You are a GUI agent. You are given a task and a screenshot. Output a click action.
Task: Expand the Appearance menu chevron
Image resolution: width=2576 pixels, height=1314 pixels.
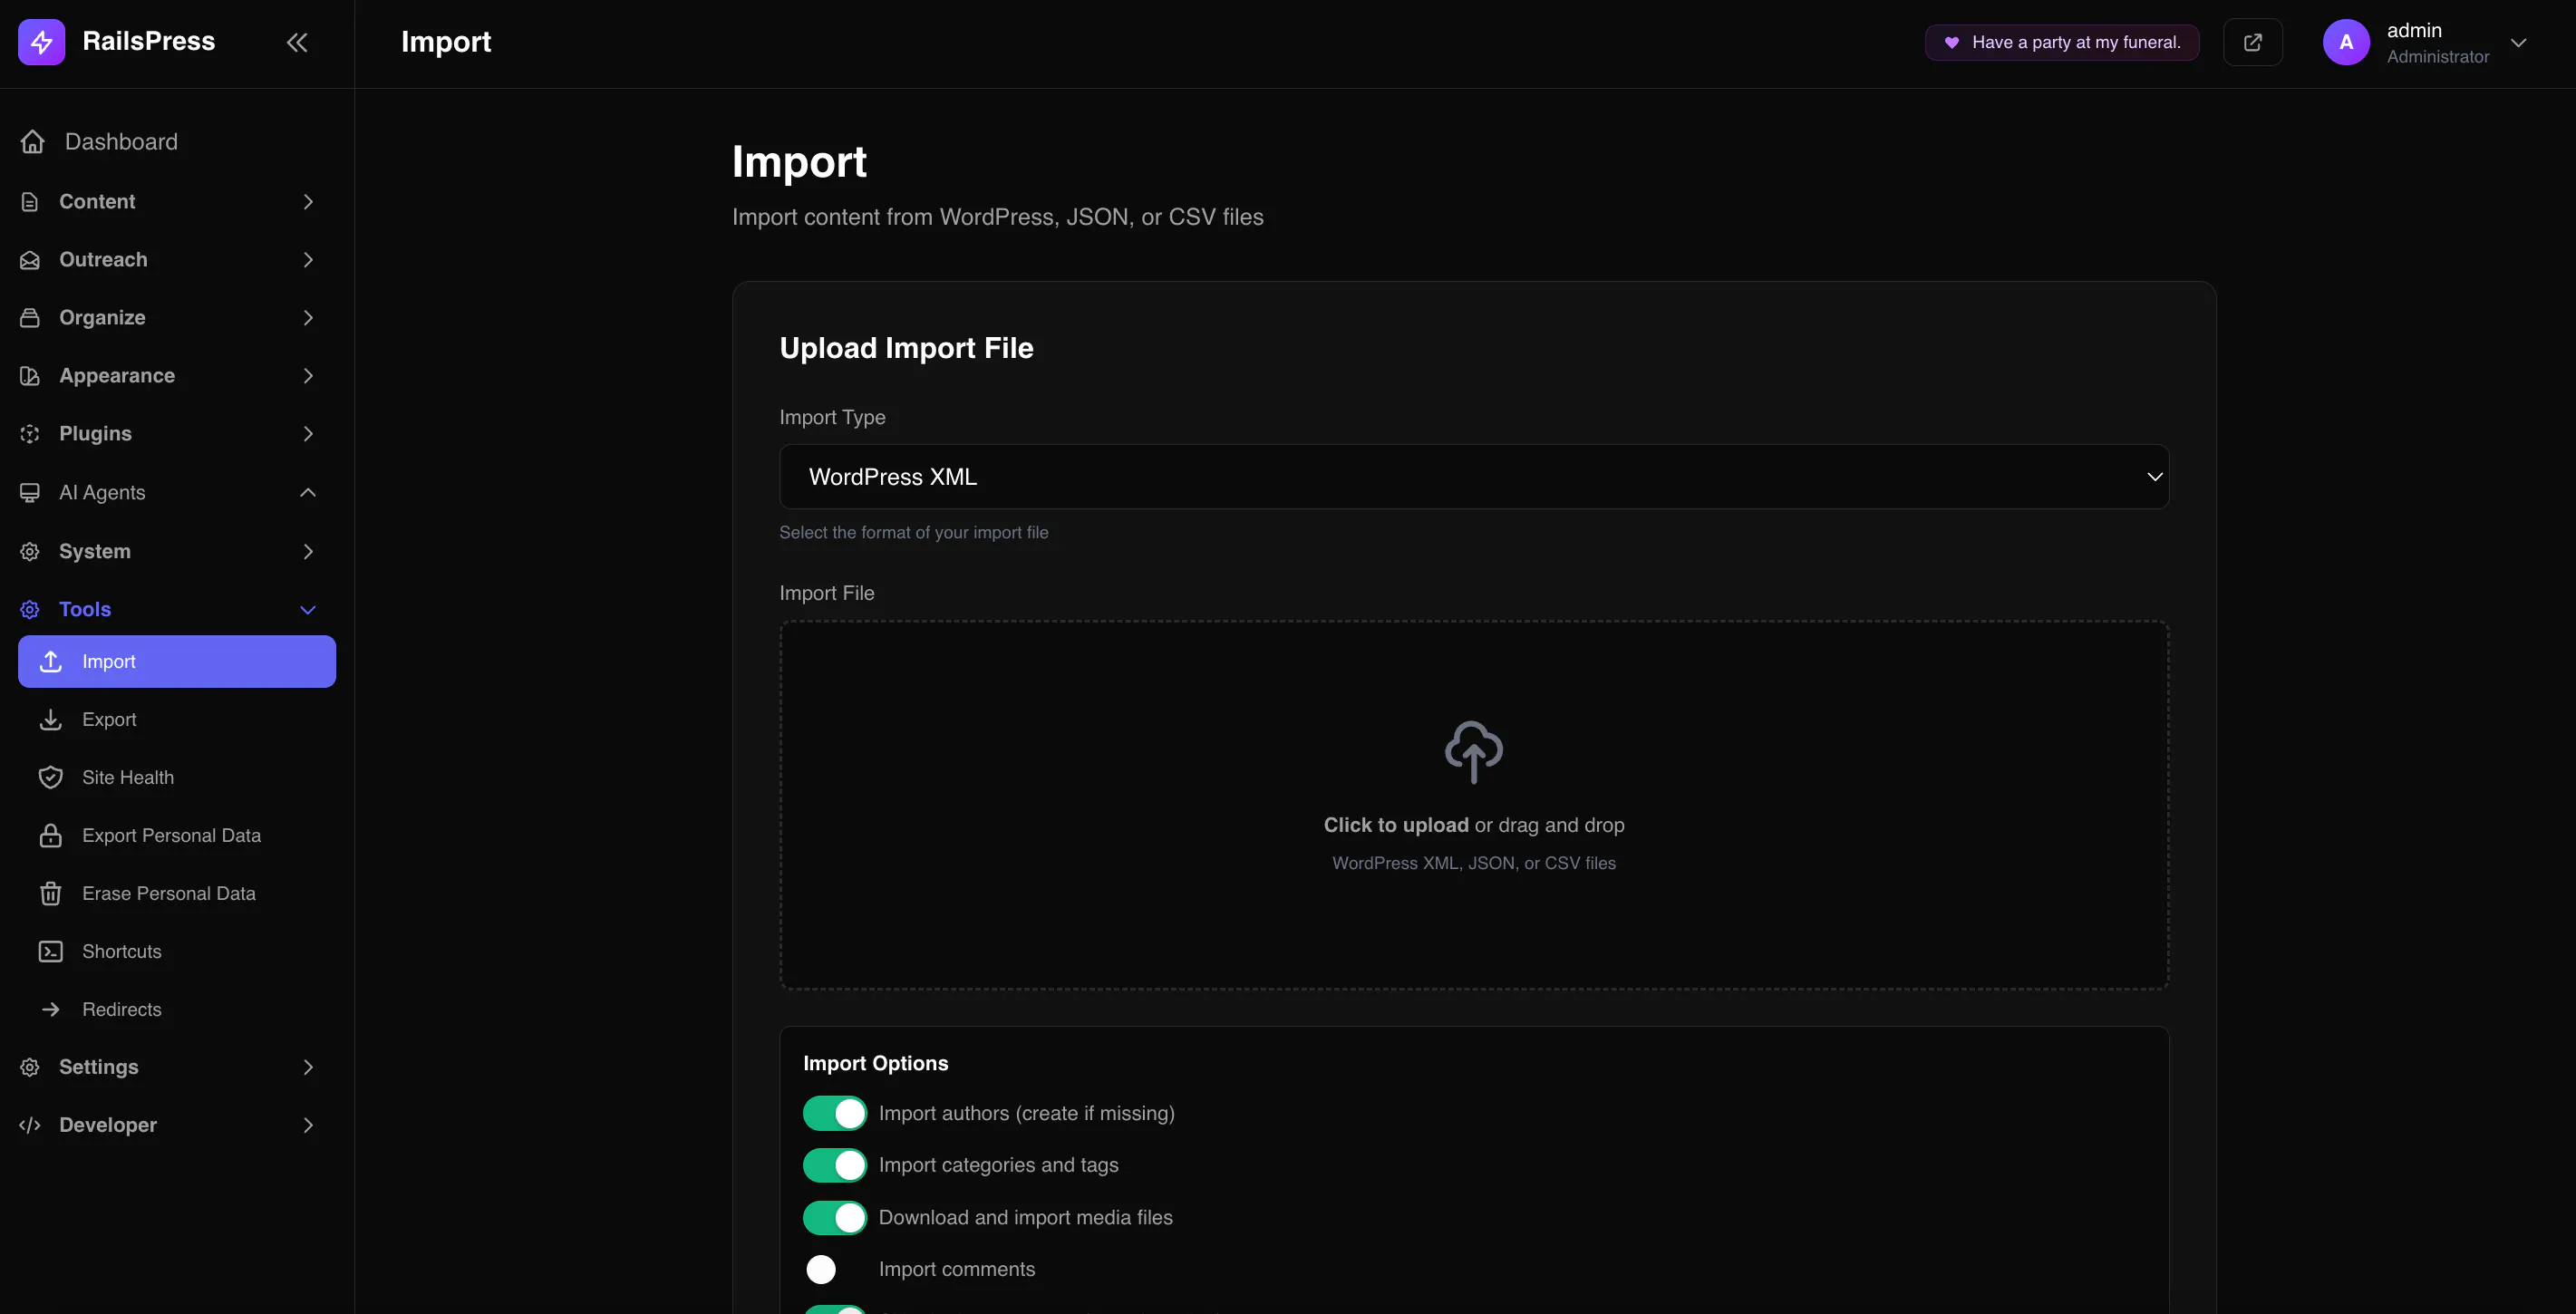click(x=308, y=376)
